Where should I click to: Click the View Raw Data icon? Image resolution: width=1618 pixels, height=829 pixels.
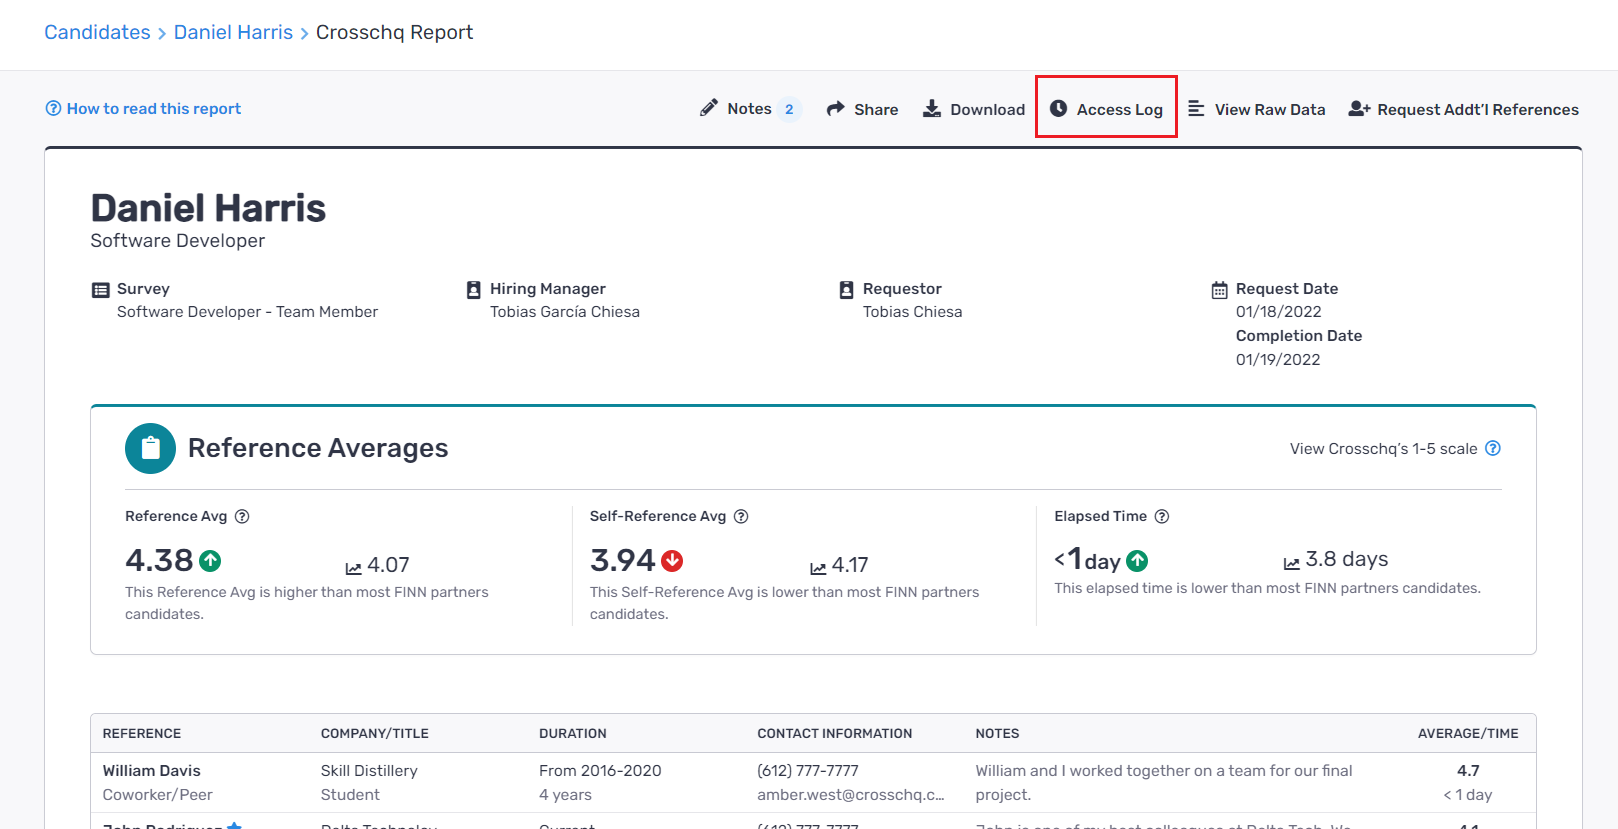[x=1196, y=108]
